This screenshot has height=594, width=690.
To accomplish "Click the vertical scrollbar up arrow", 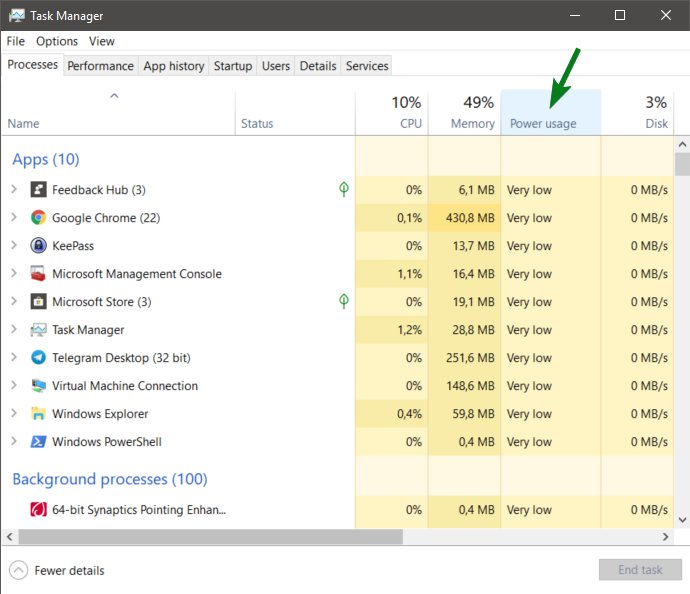I will tap(682, 144).
